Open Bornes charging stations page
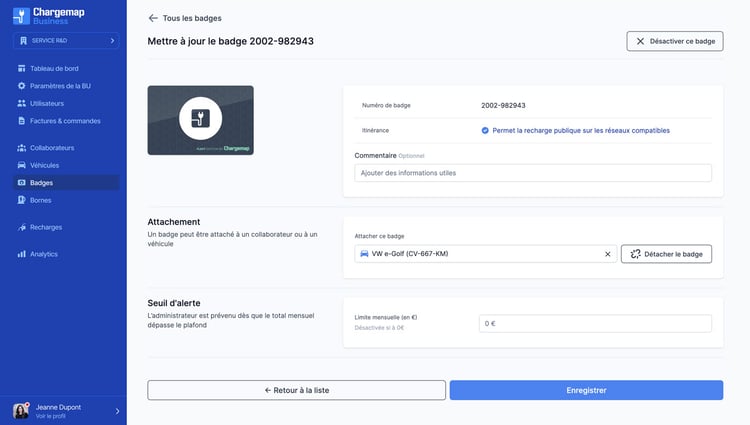The width and height of the screenshot is (750, 425). [x=41, y=200]
